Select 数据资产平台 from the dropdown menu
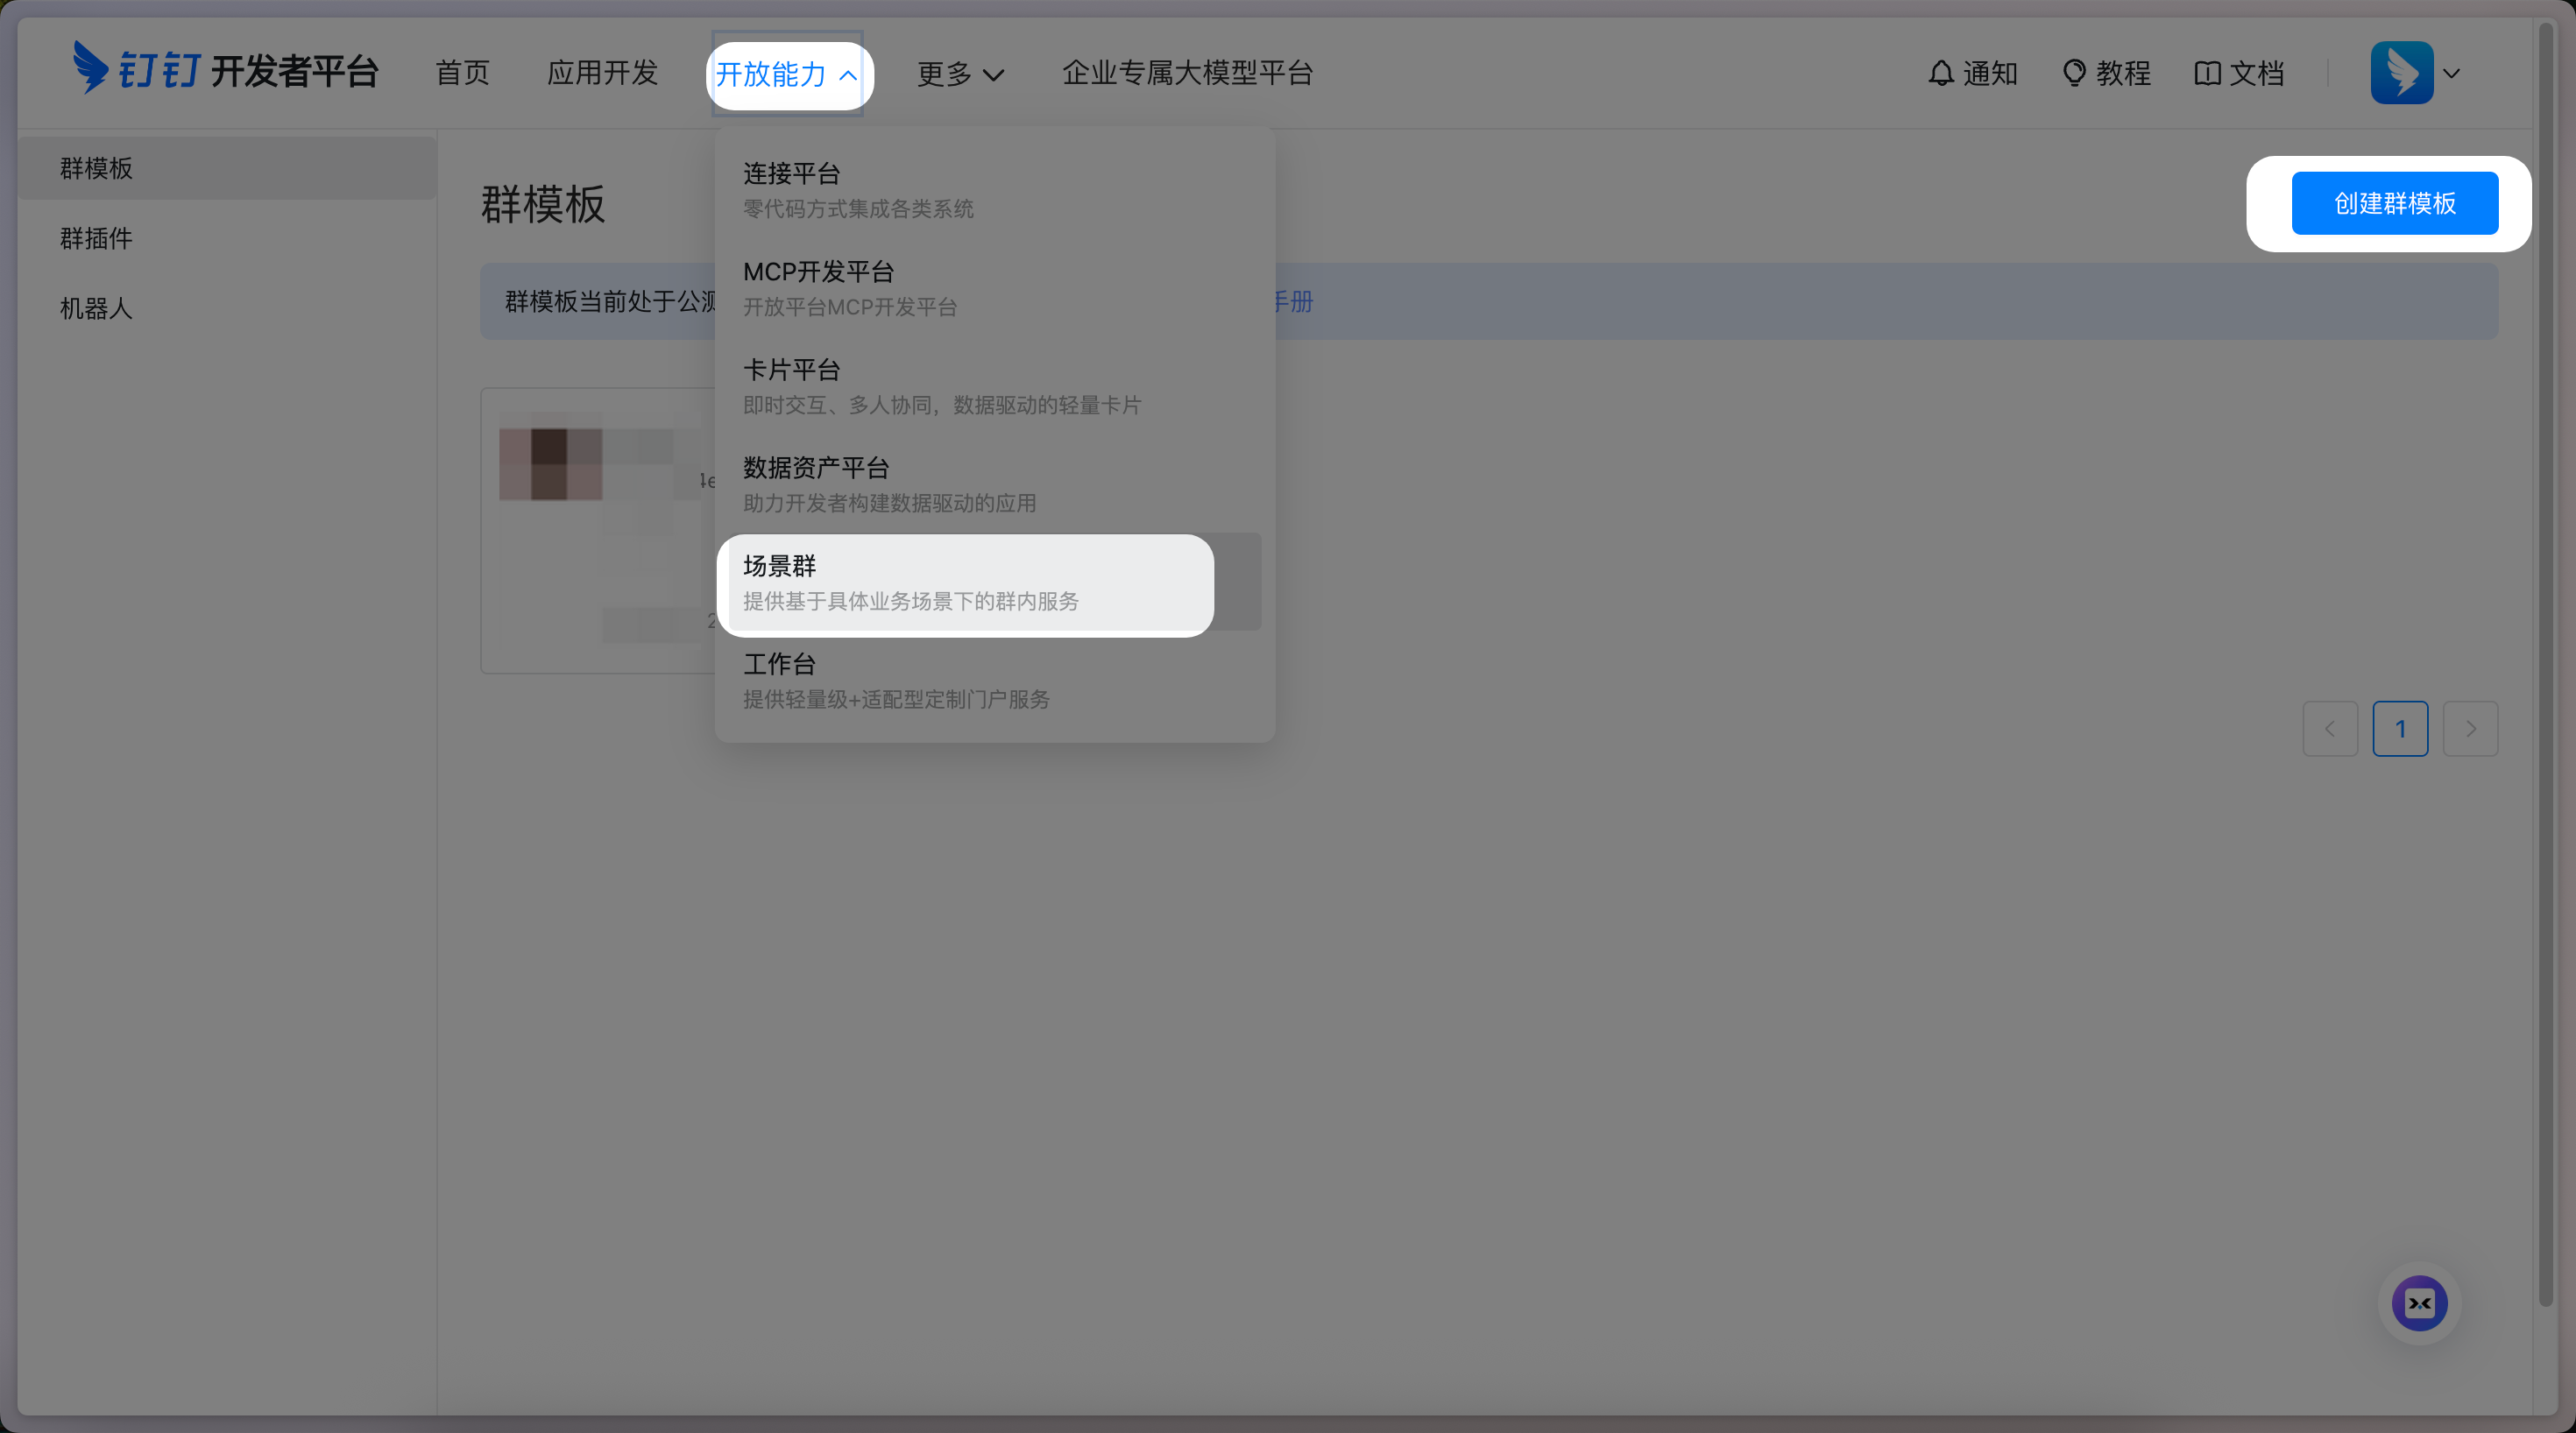This screenshot has width=2576, height=1433. coord(995,483)
